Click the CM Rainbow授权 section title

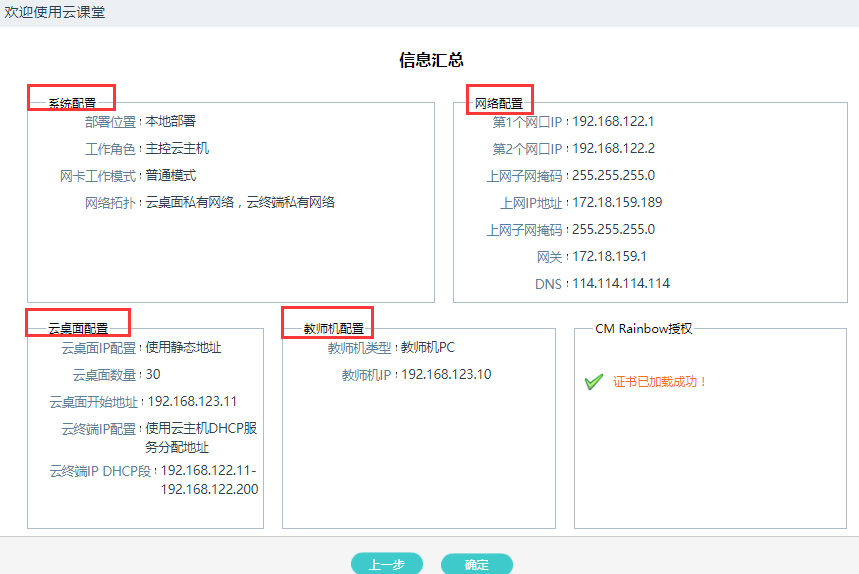coord(643,328)
